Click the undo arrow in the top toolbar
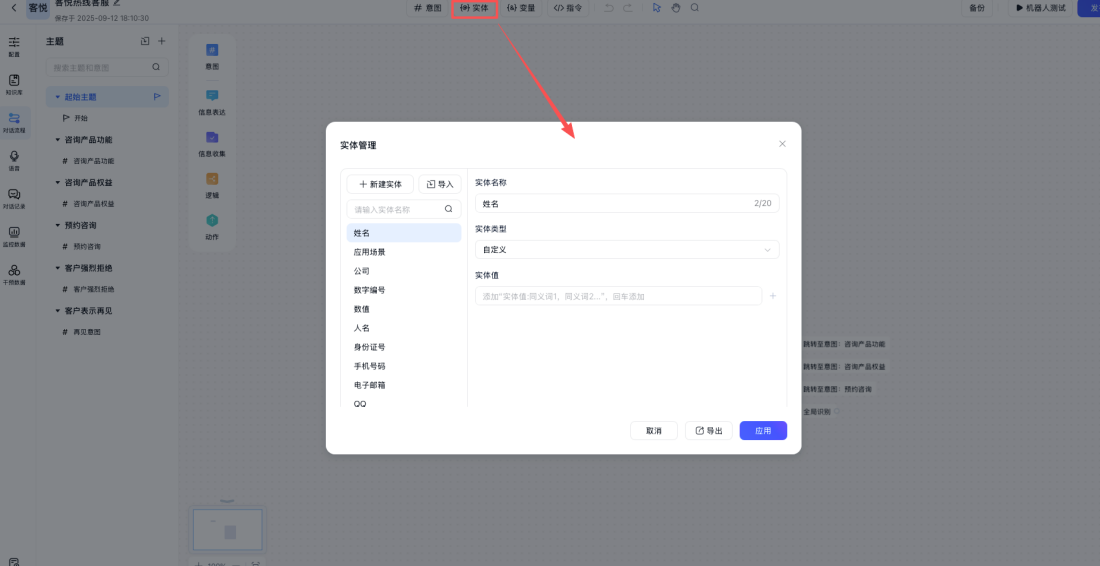This screenshot has height=566, width=1100. pos(608,8)
